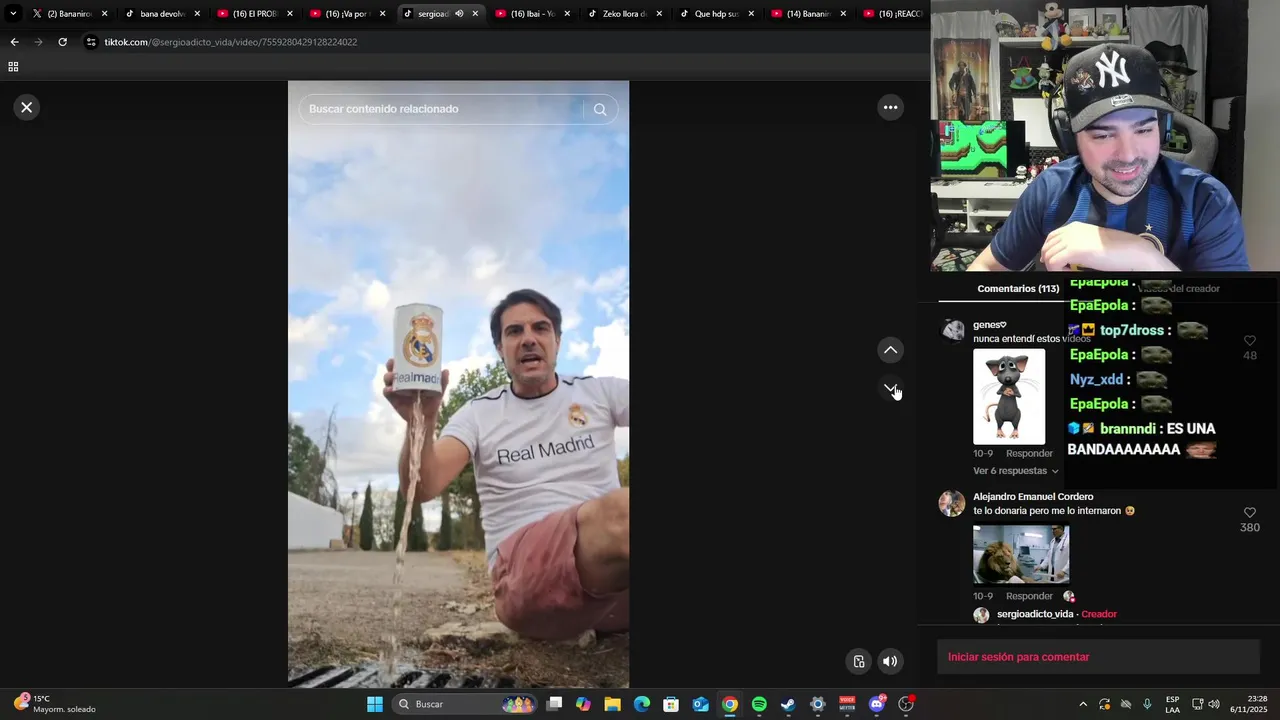Open Spotify from taskbar

[x=759, y=704]
